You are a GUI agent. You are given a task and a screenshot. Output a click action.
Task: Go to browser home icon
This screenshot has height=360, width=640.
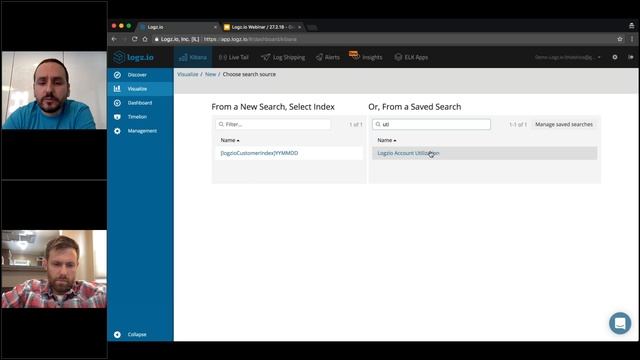pyautogui.click(x=145, y=39)
